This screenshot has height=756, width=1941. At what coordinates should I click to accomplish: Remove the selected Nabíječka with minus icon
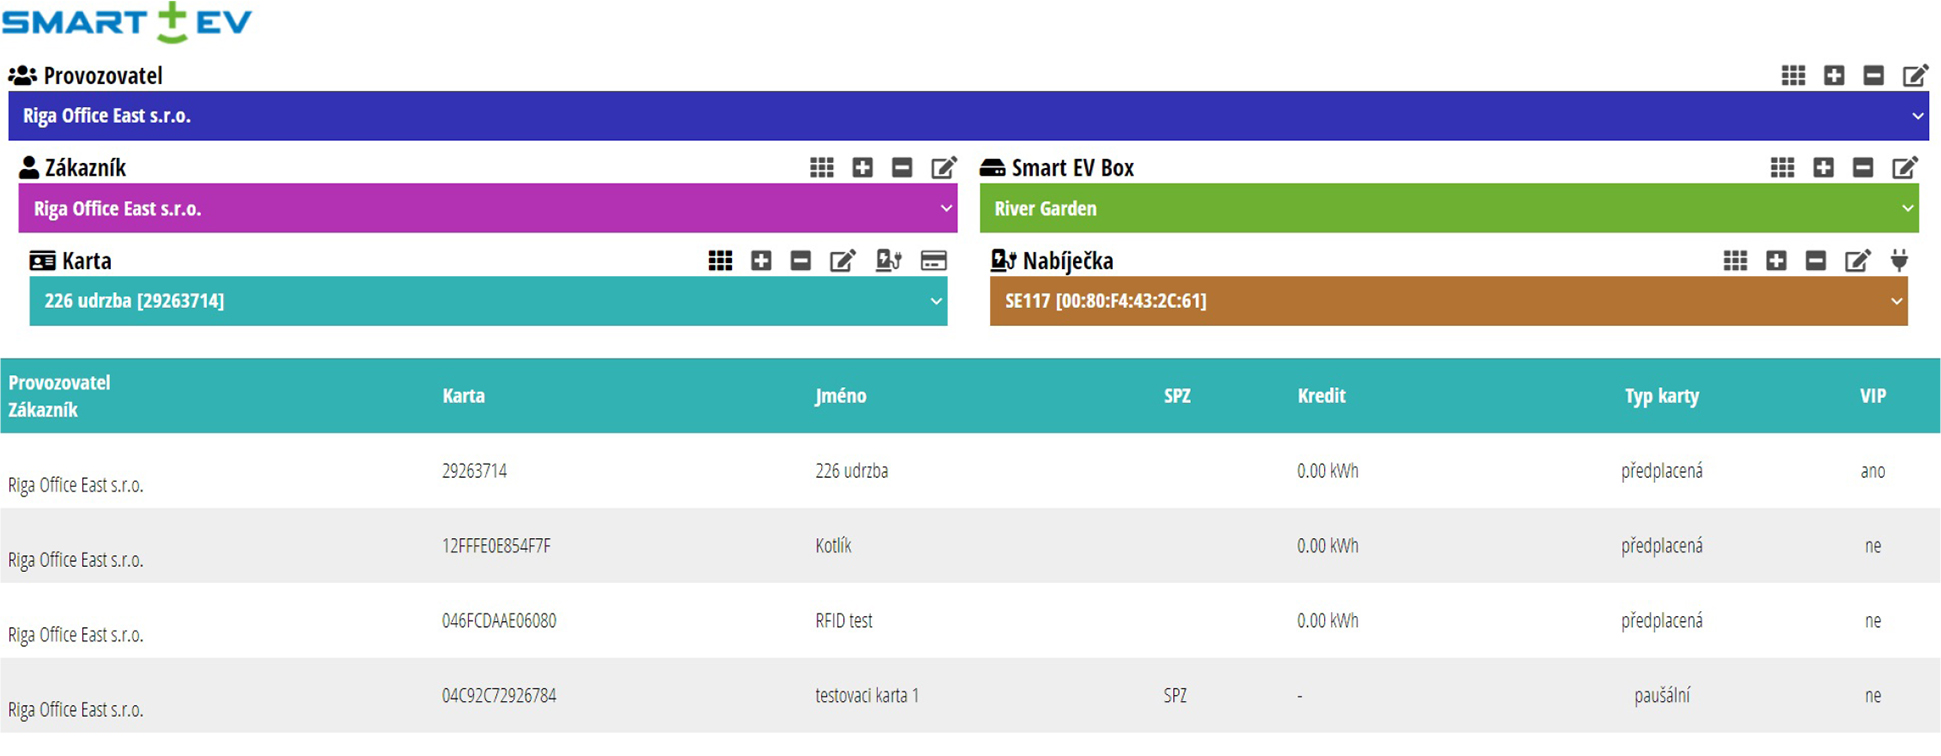click(x=1816, y=261)
